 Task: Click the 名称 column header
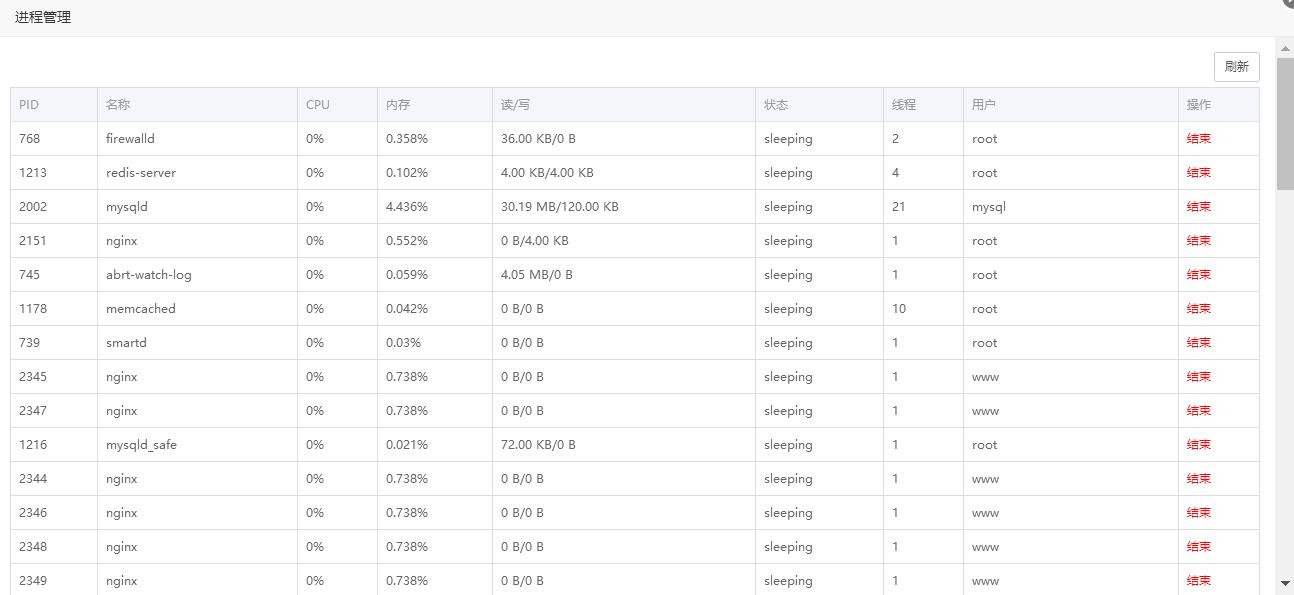click(x=118, y=105)
